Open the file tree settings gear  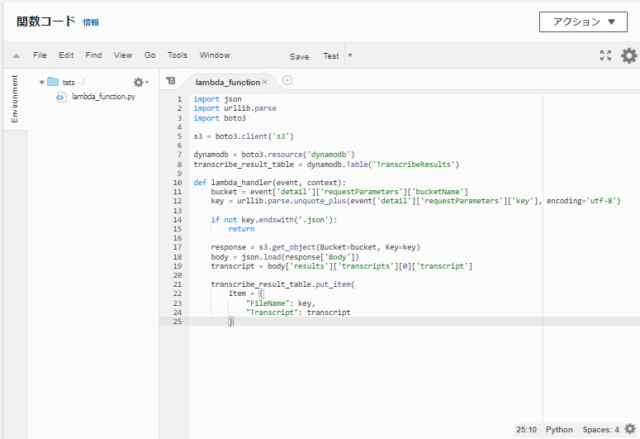click(x=140, y=82)
